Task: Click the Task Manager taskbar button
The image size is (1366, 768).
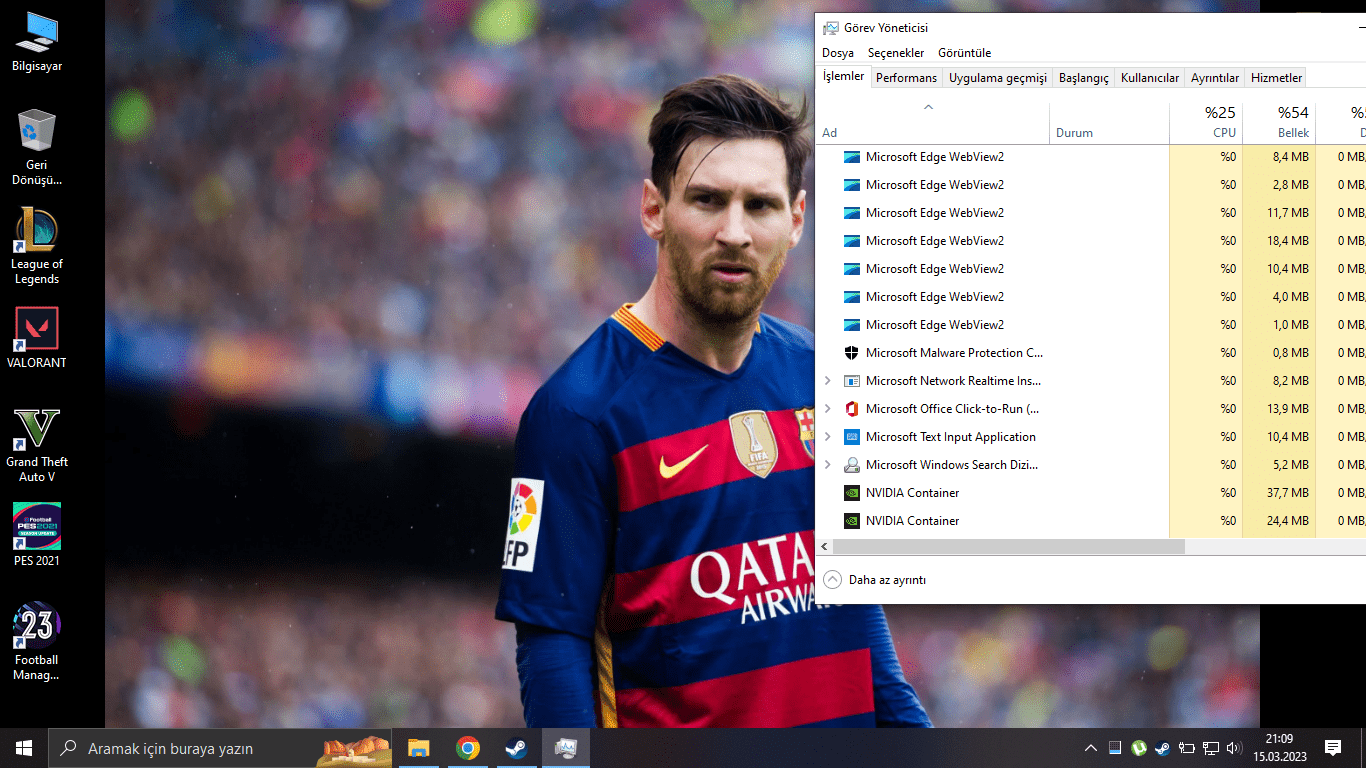Action: click(x=565, y=748)
